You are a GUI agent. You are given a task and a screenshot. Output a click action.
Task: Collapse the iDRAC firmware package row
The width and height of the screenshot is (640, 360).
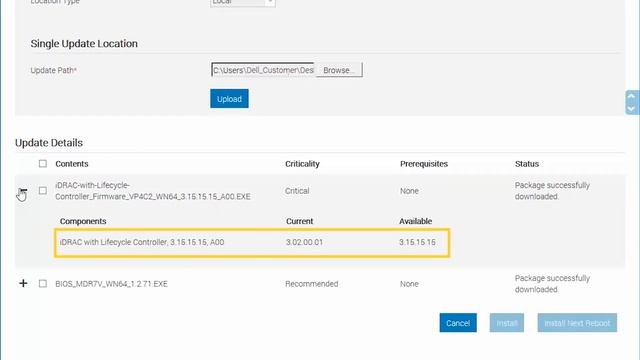click(23, 191)
